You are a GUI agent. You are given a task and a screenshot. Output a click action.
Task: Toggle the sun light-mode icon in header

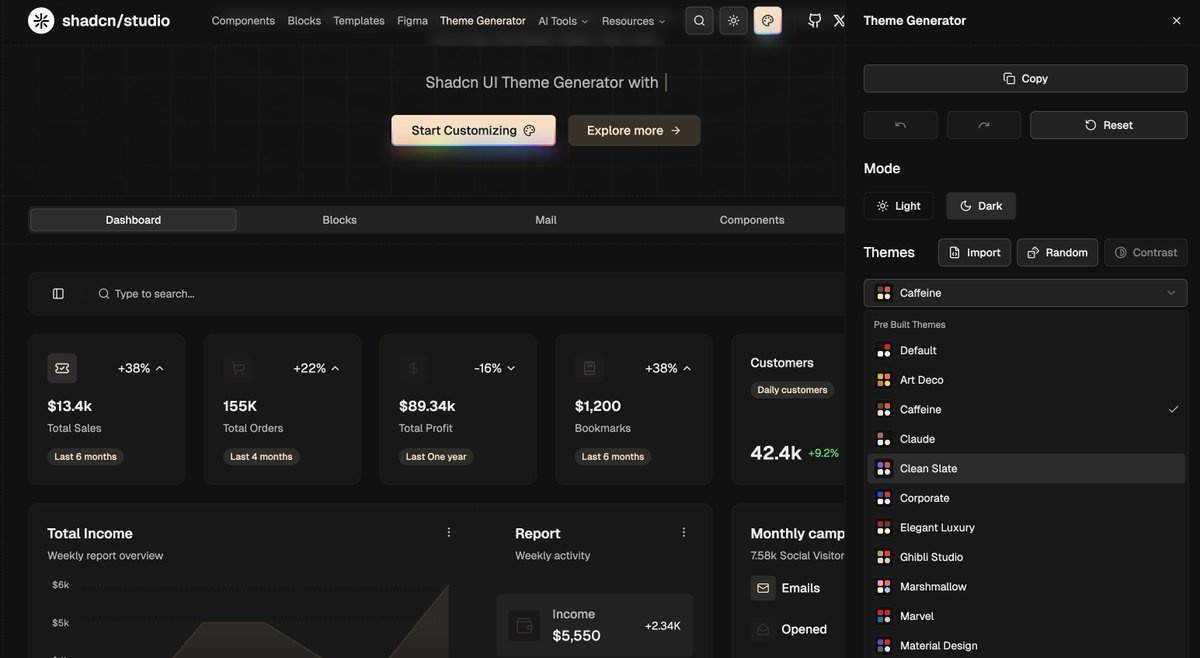click(x=734, y=20)
